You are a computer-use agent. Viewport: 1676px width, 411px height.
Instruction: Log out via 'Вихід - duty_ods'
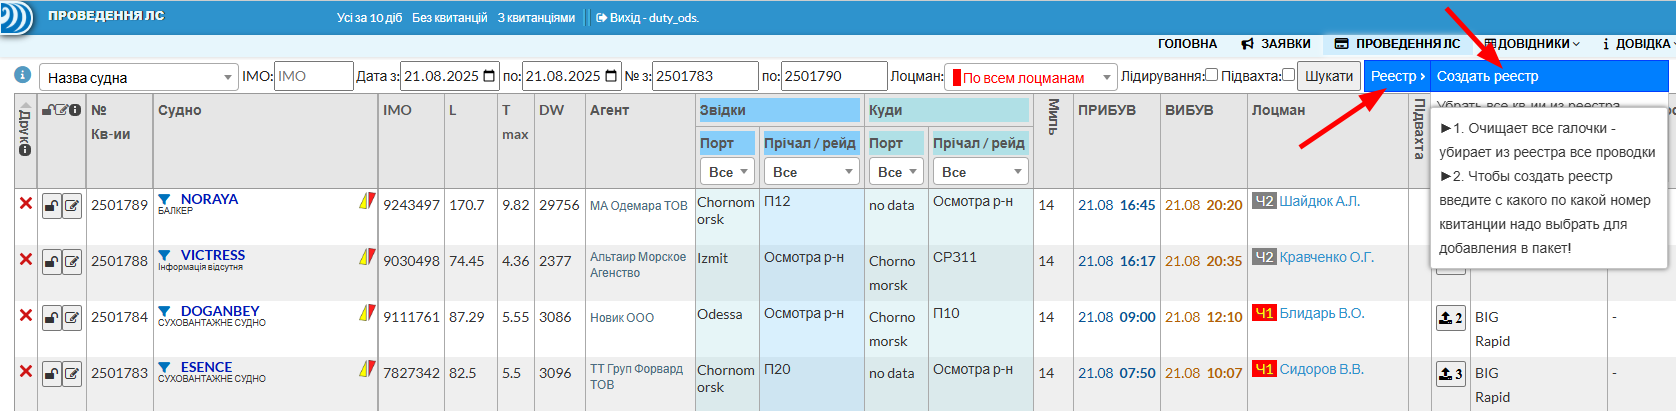tap(647, 18)
